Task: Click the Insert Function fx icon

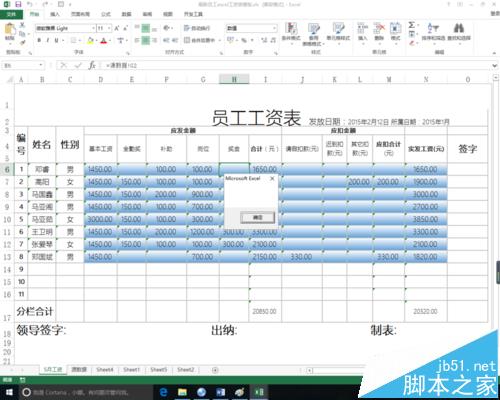Action: (x=92, y=65)
